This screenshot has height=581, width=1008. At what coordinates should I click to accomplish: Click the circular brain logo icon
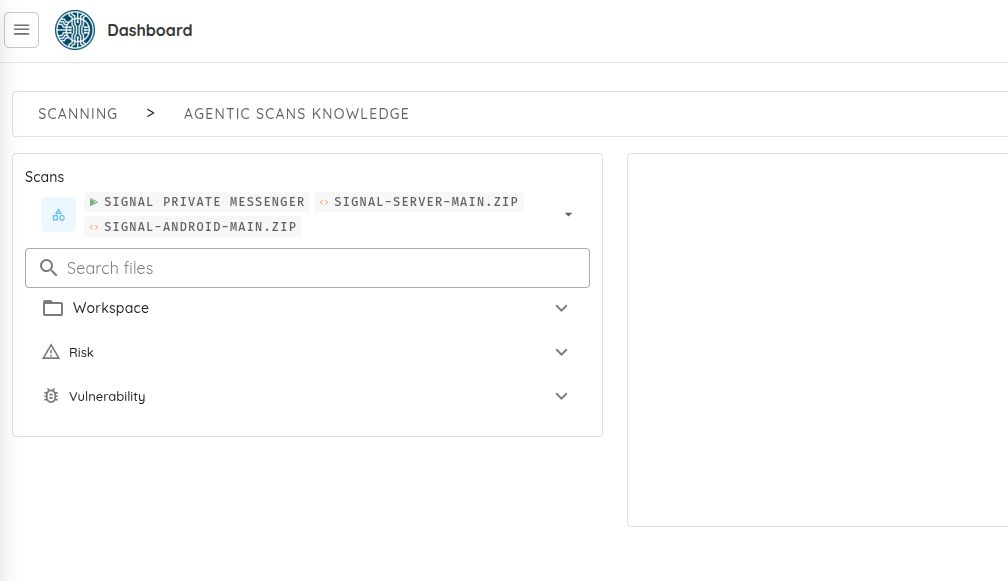click(75, 30)
